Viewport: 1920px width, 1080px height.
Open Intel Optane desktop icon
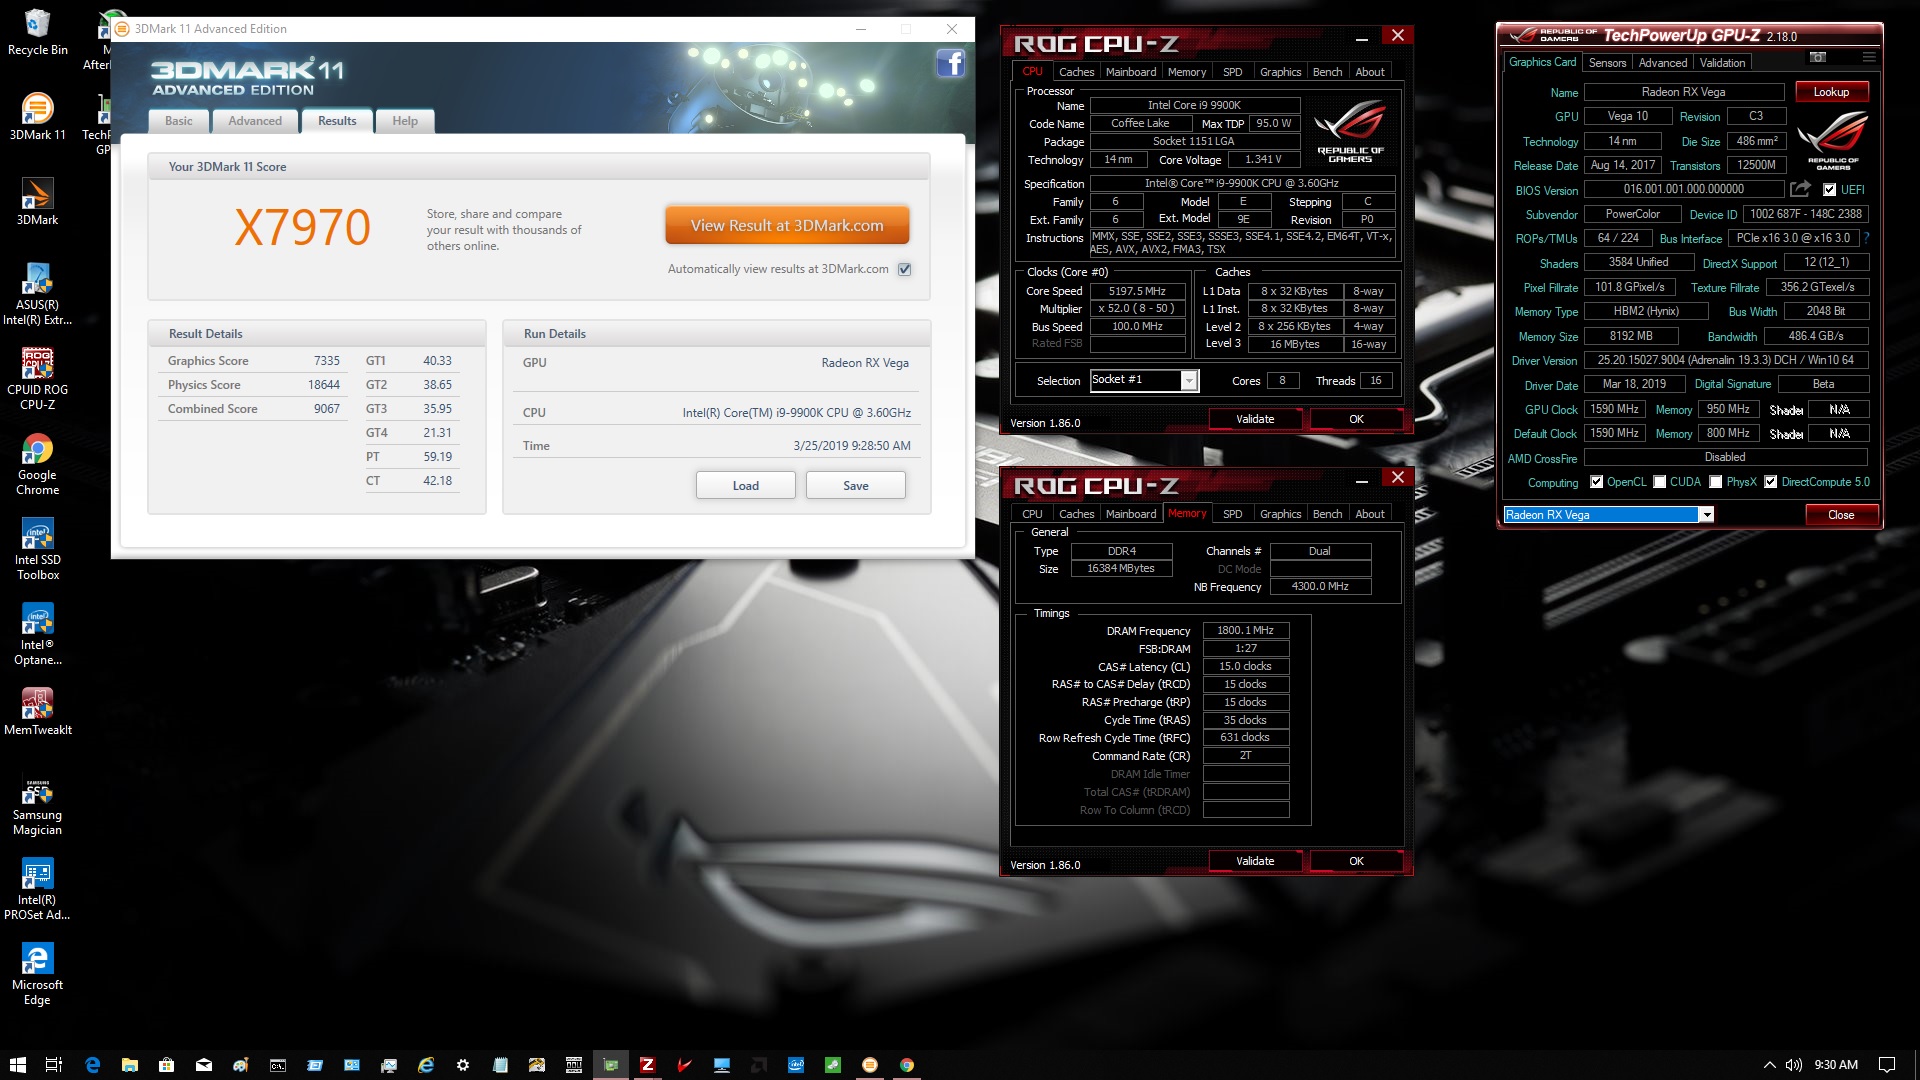pyautogui.click(x=37, y=634)
